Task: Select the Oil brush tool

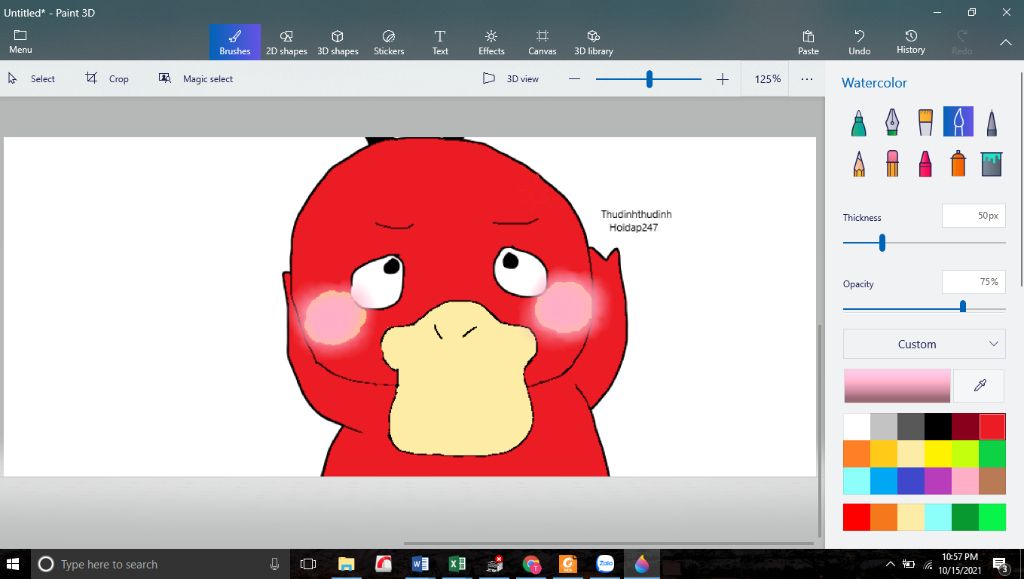Action: coord(925,122)
